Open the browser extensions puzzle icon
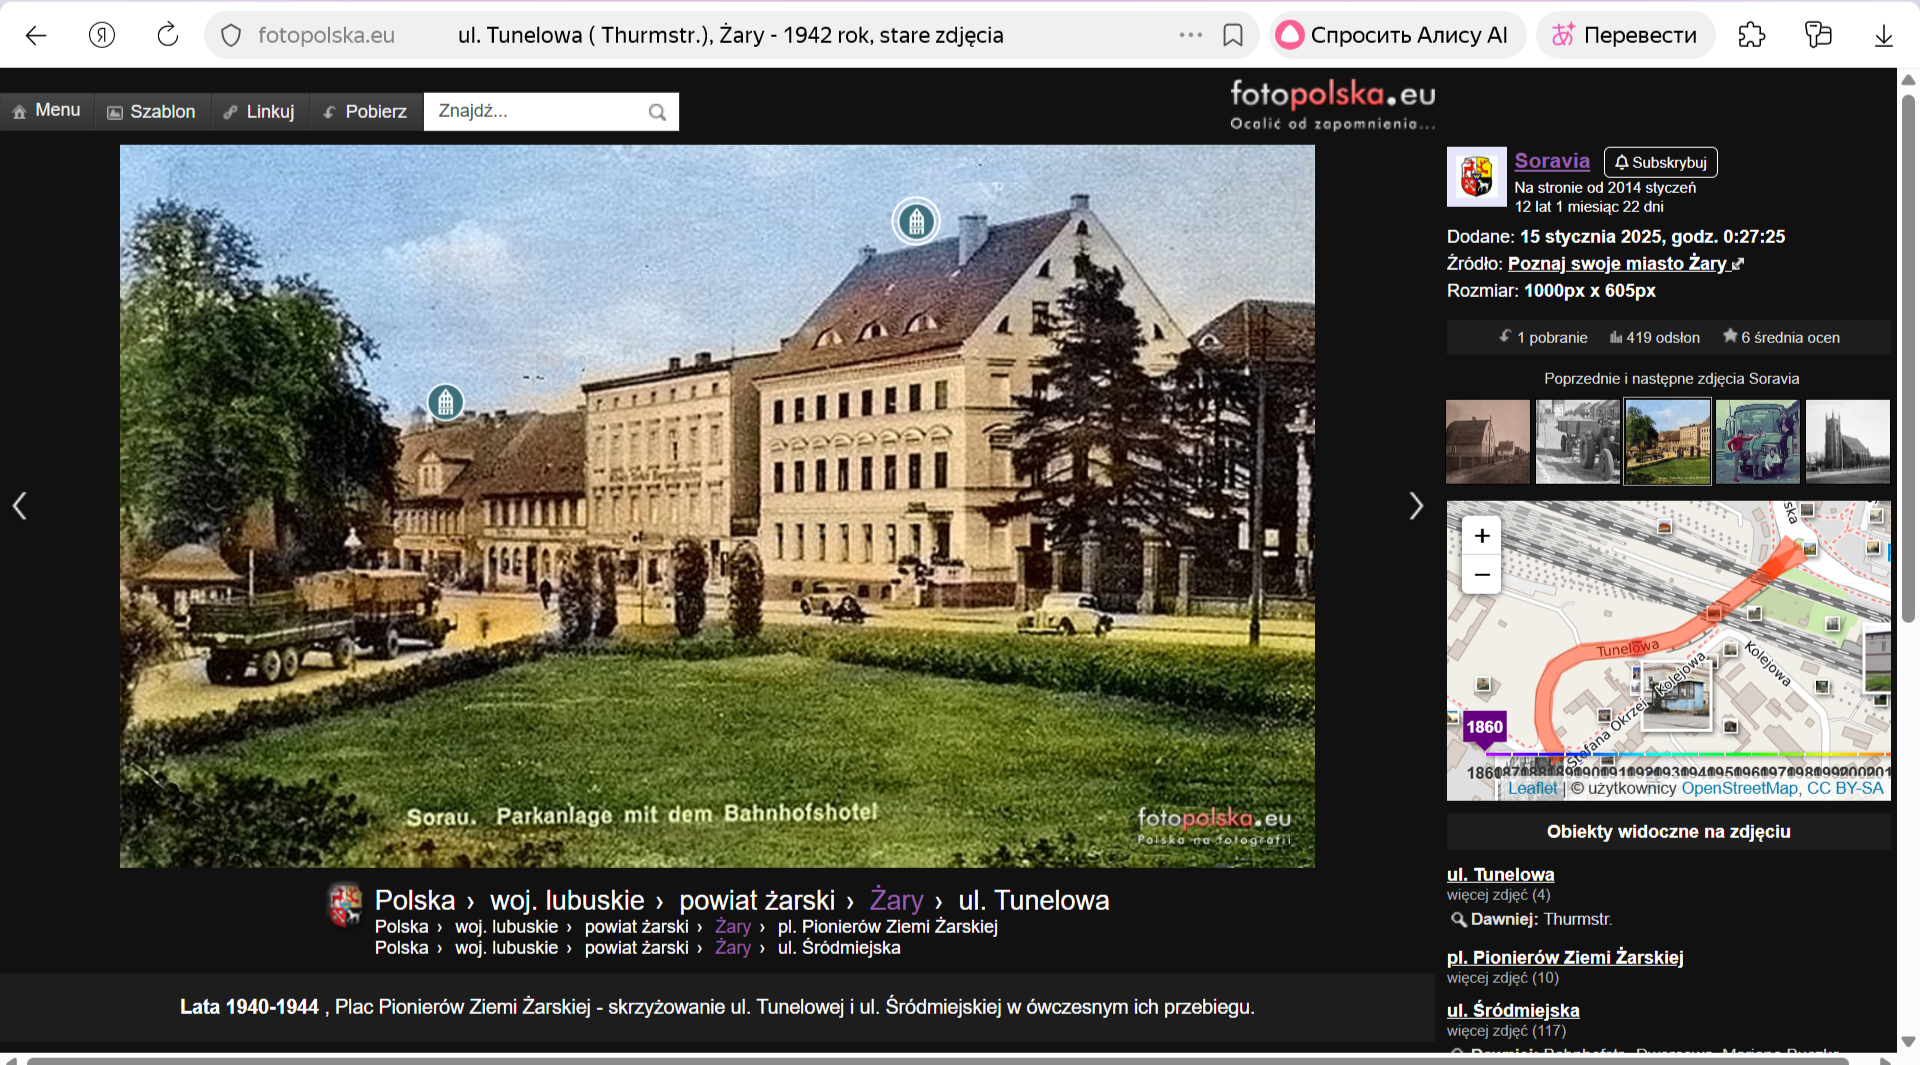1920x1065 pixels. click(x=1751, y=36)
